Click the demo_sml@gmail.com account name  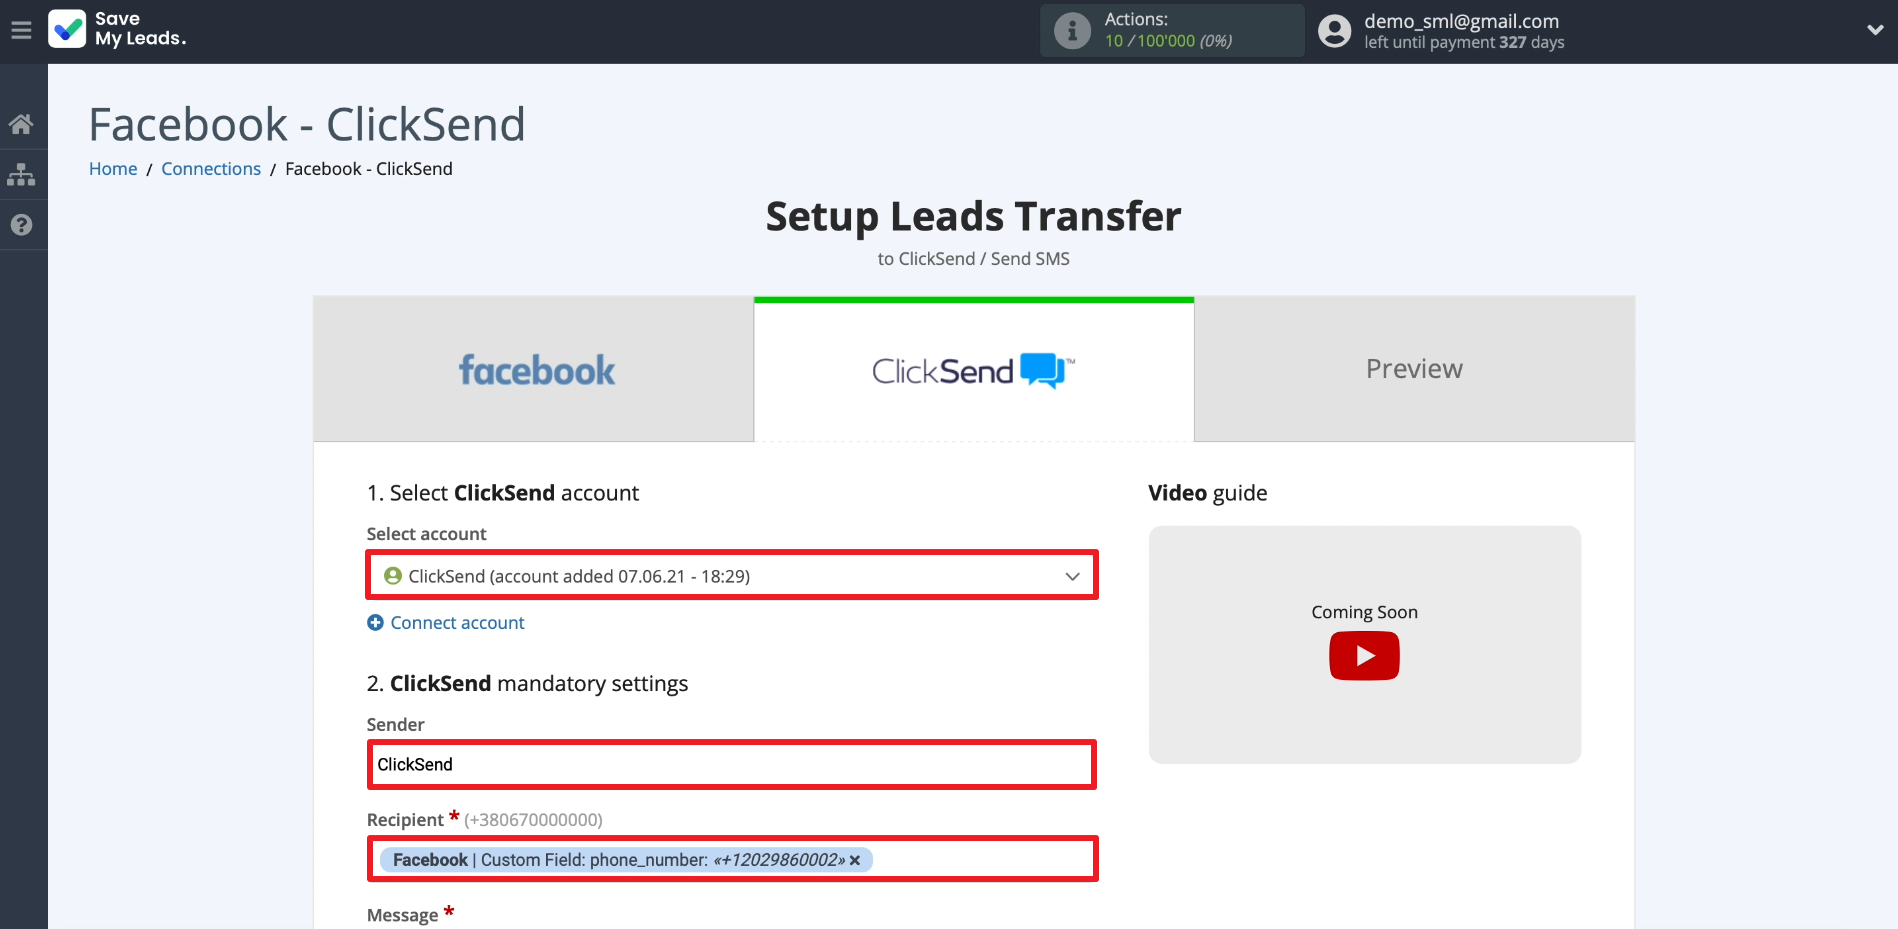pyautogui.click(x=1461, y=21)
